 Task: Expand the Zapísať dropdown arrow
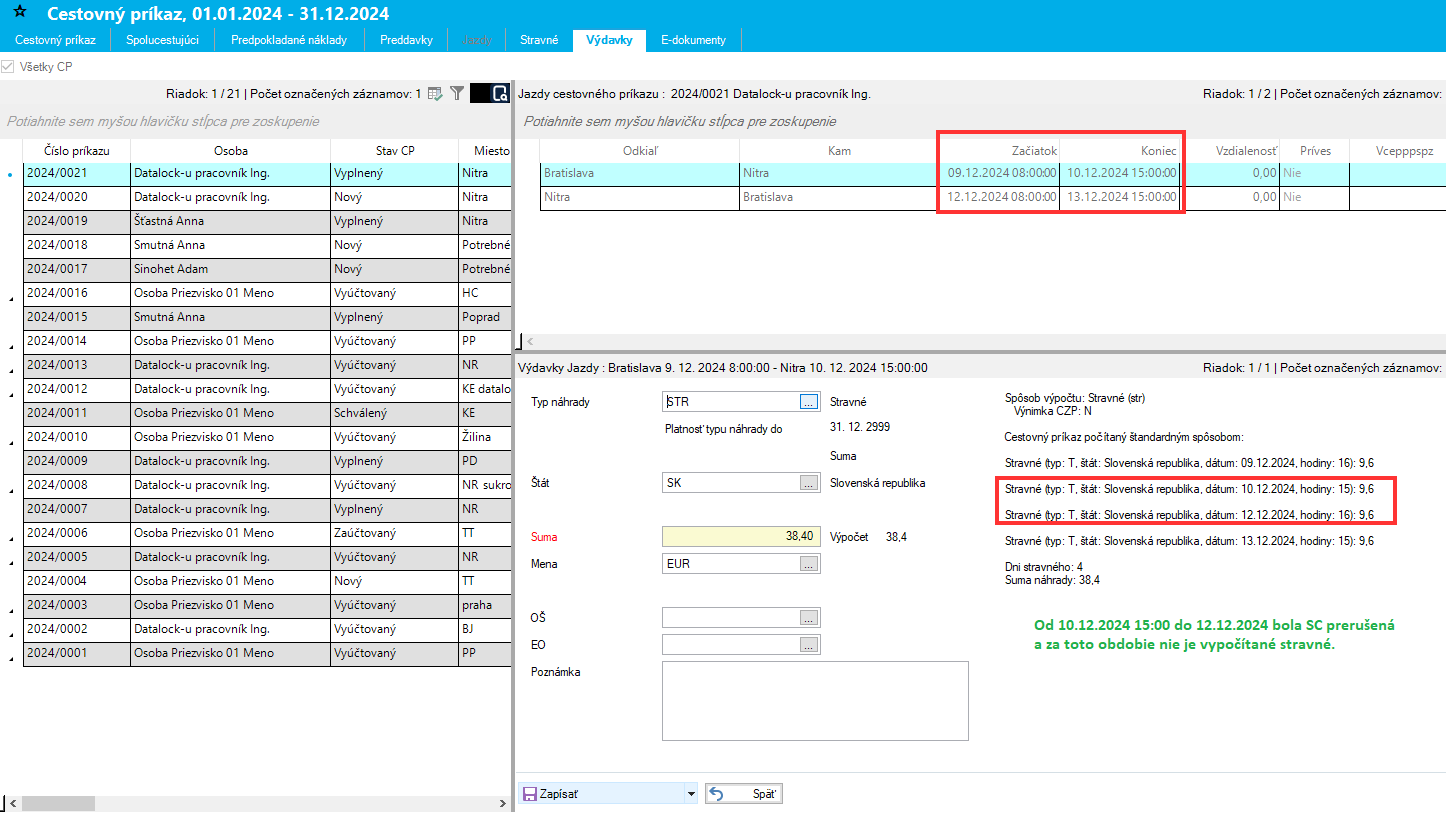tap(690, 794)
